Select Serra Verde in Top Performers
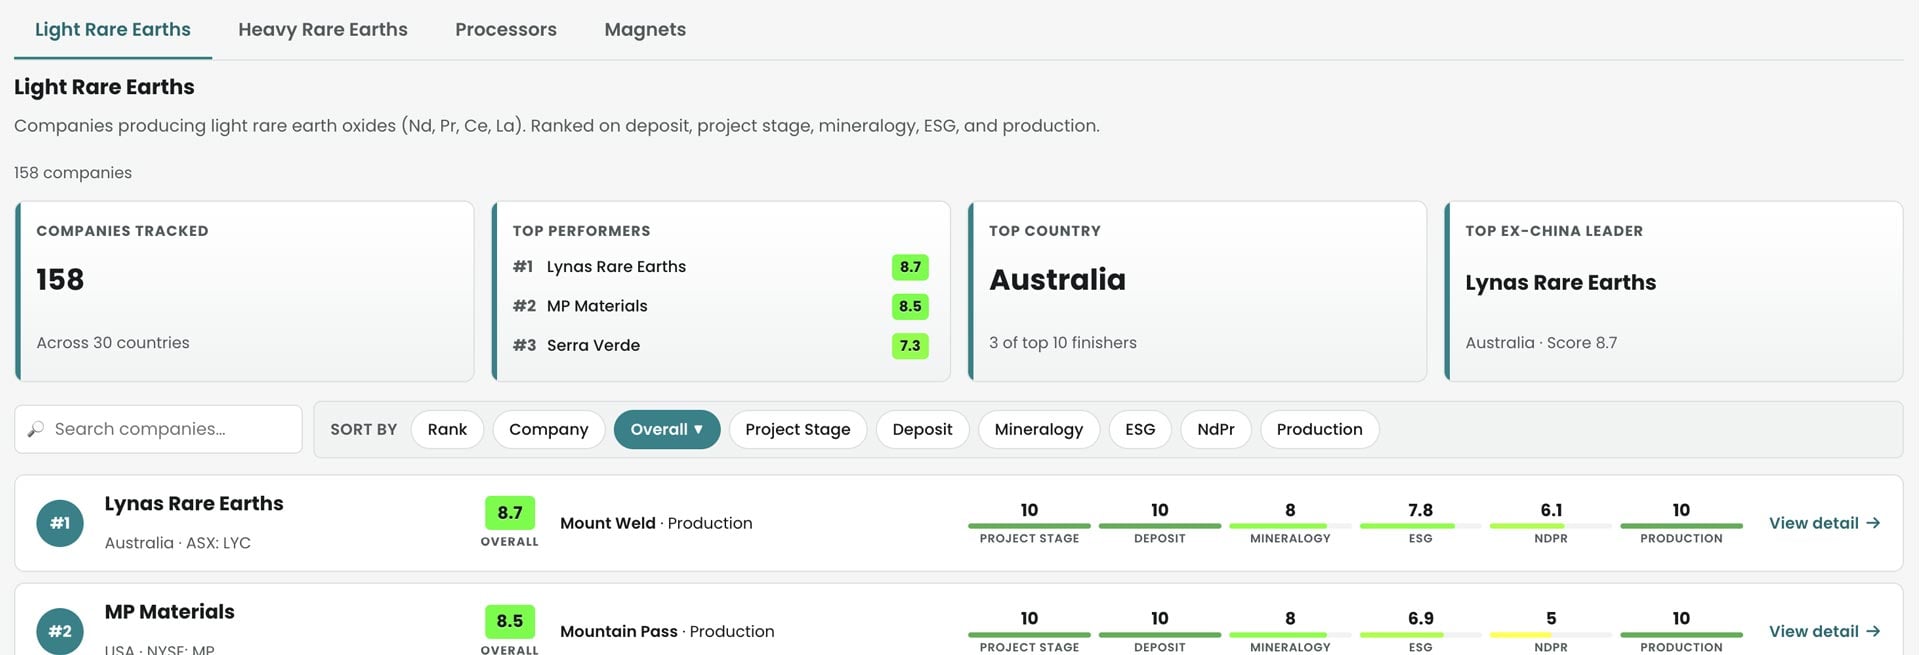 593,345
